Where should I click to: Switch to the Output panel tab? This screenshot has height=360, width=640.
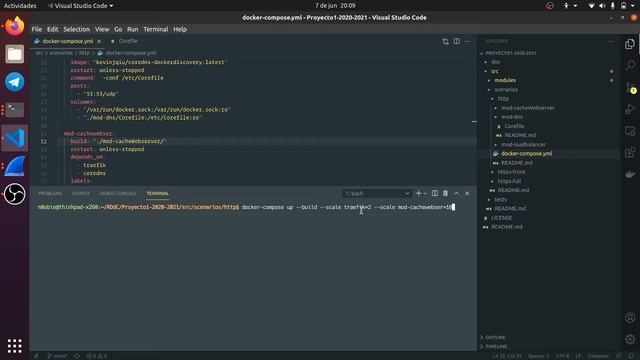pos(81,193)
